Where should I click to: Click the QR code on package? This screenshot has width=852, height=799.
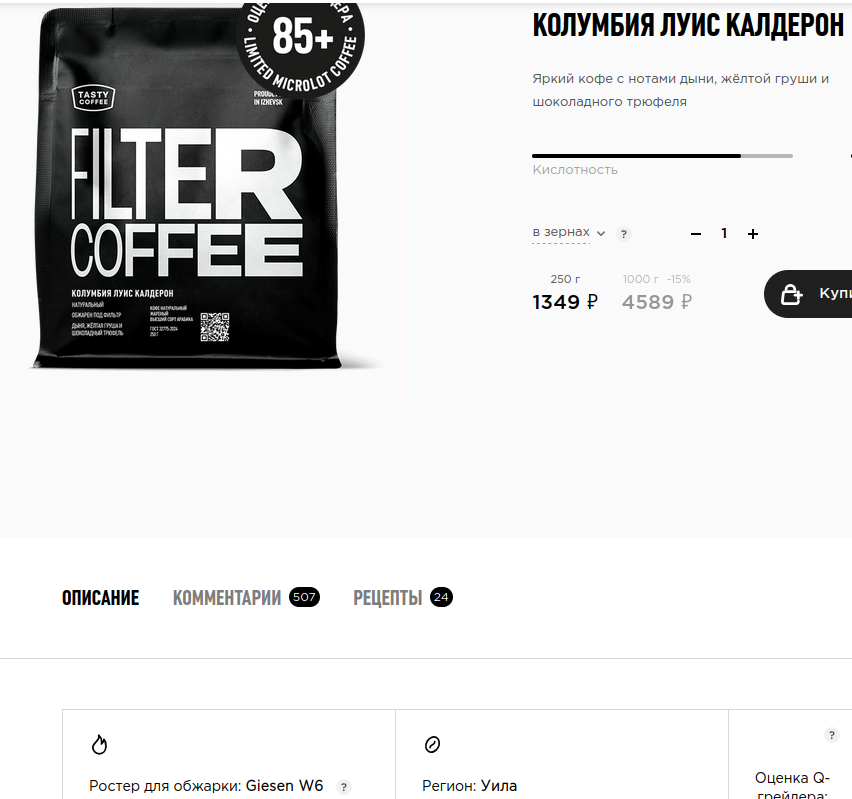[215, 327]
